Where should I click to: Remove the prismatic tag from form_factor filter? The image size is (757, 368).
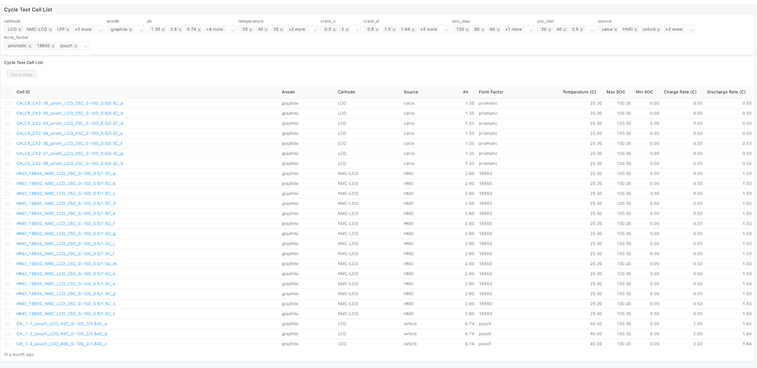pyautogui.click(x=30, y=46)
